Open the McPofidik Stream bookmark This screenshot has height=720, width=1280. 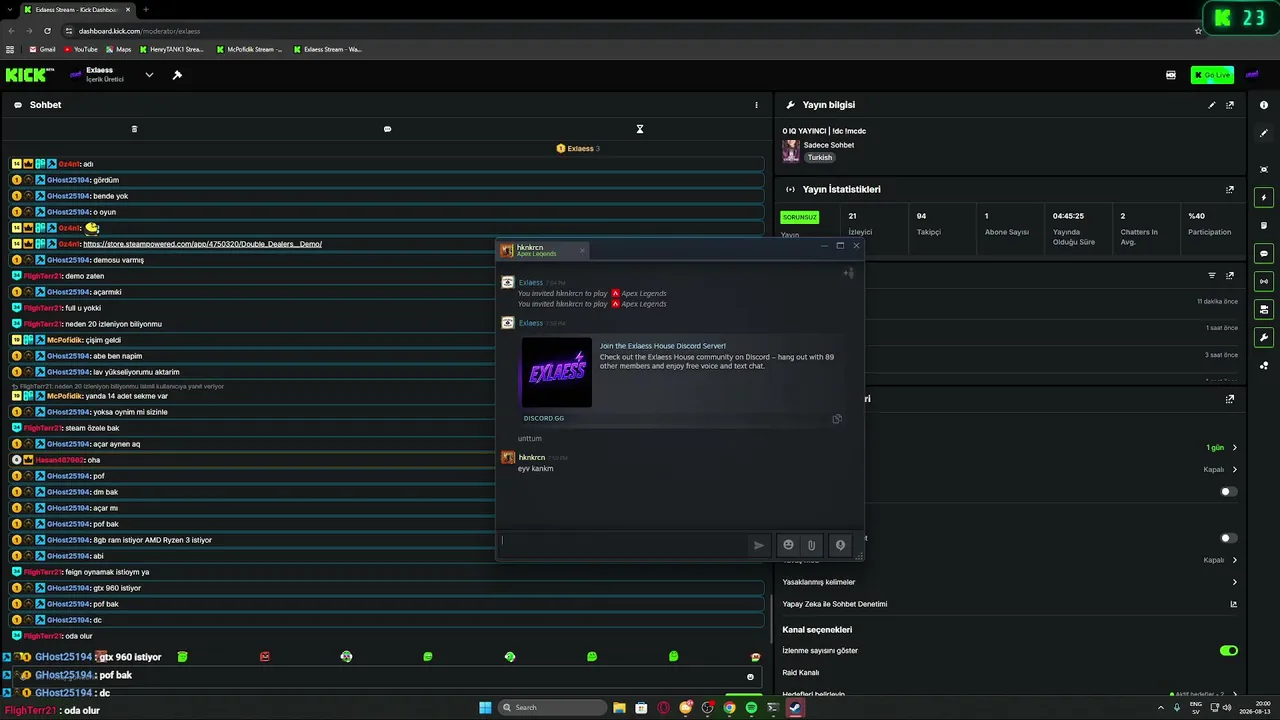250,49
